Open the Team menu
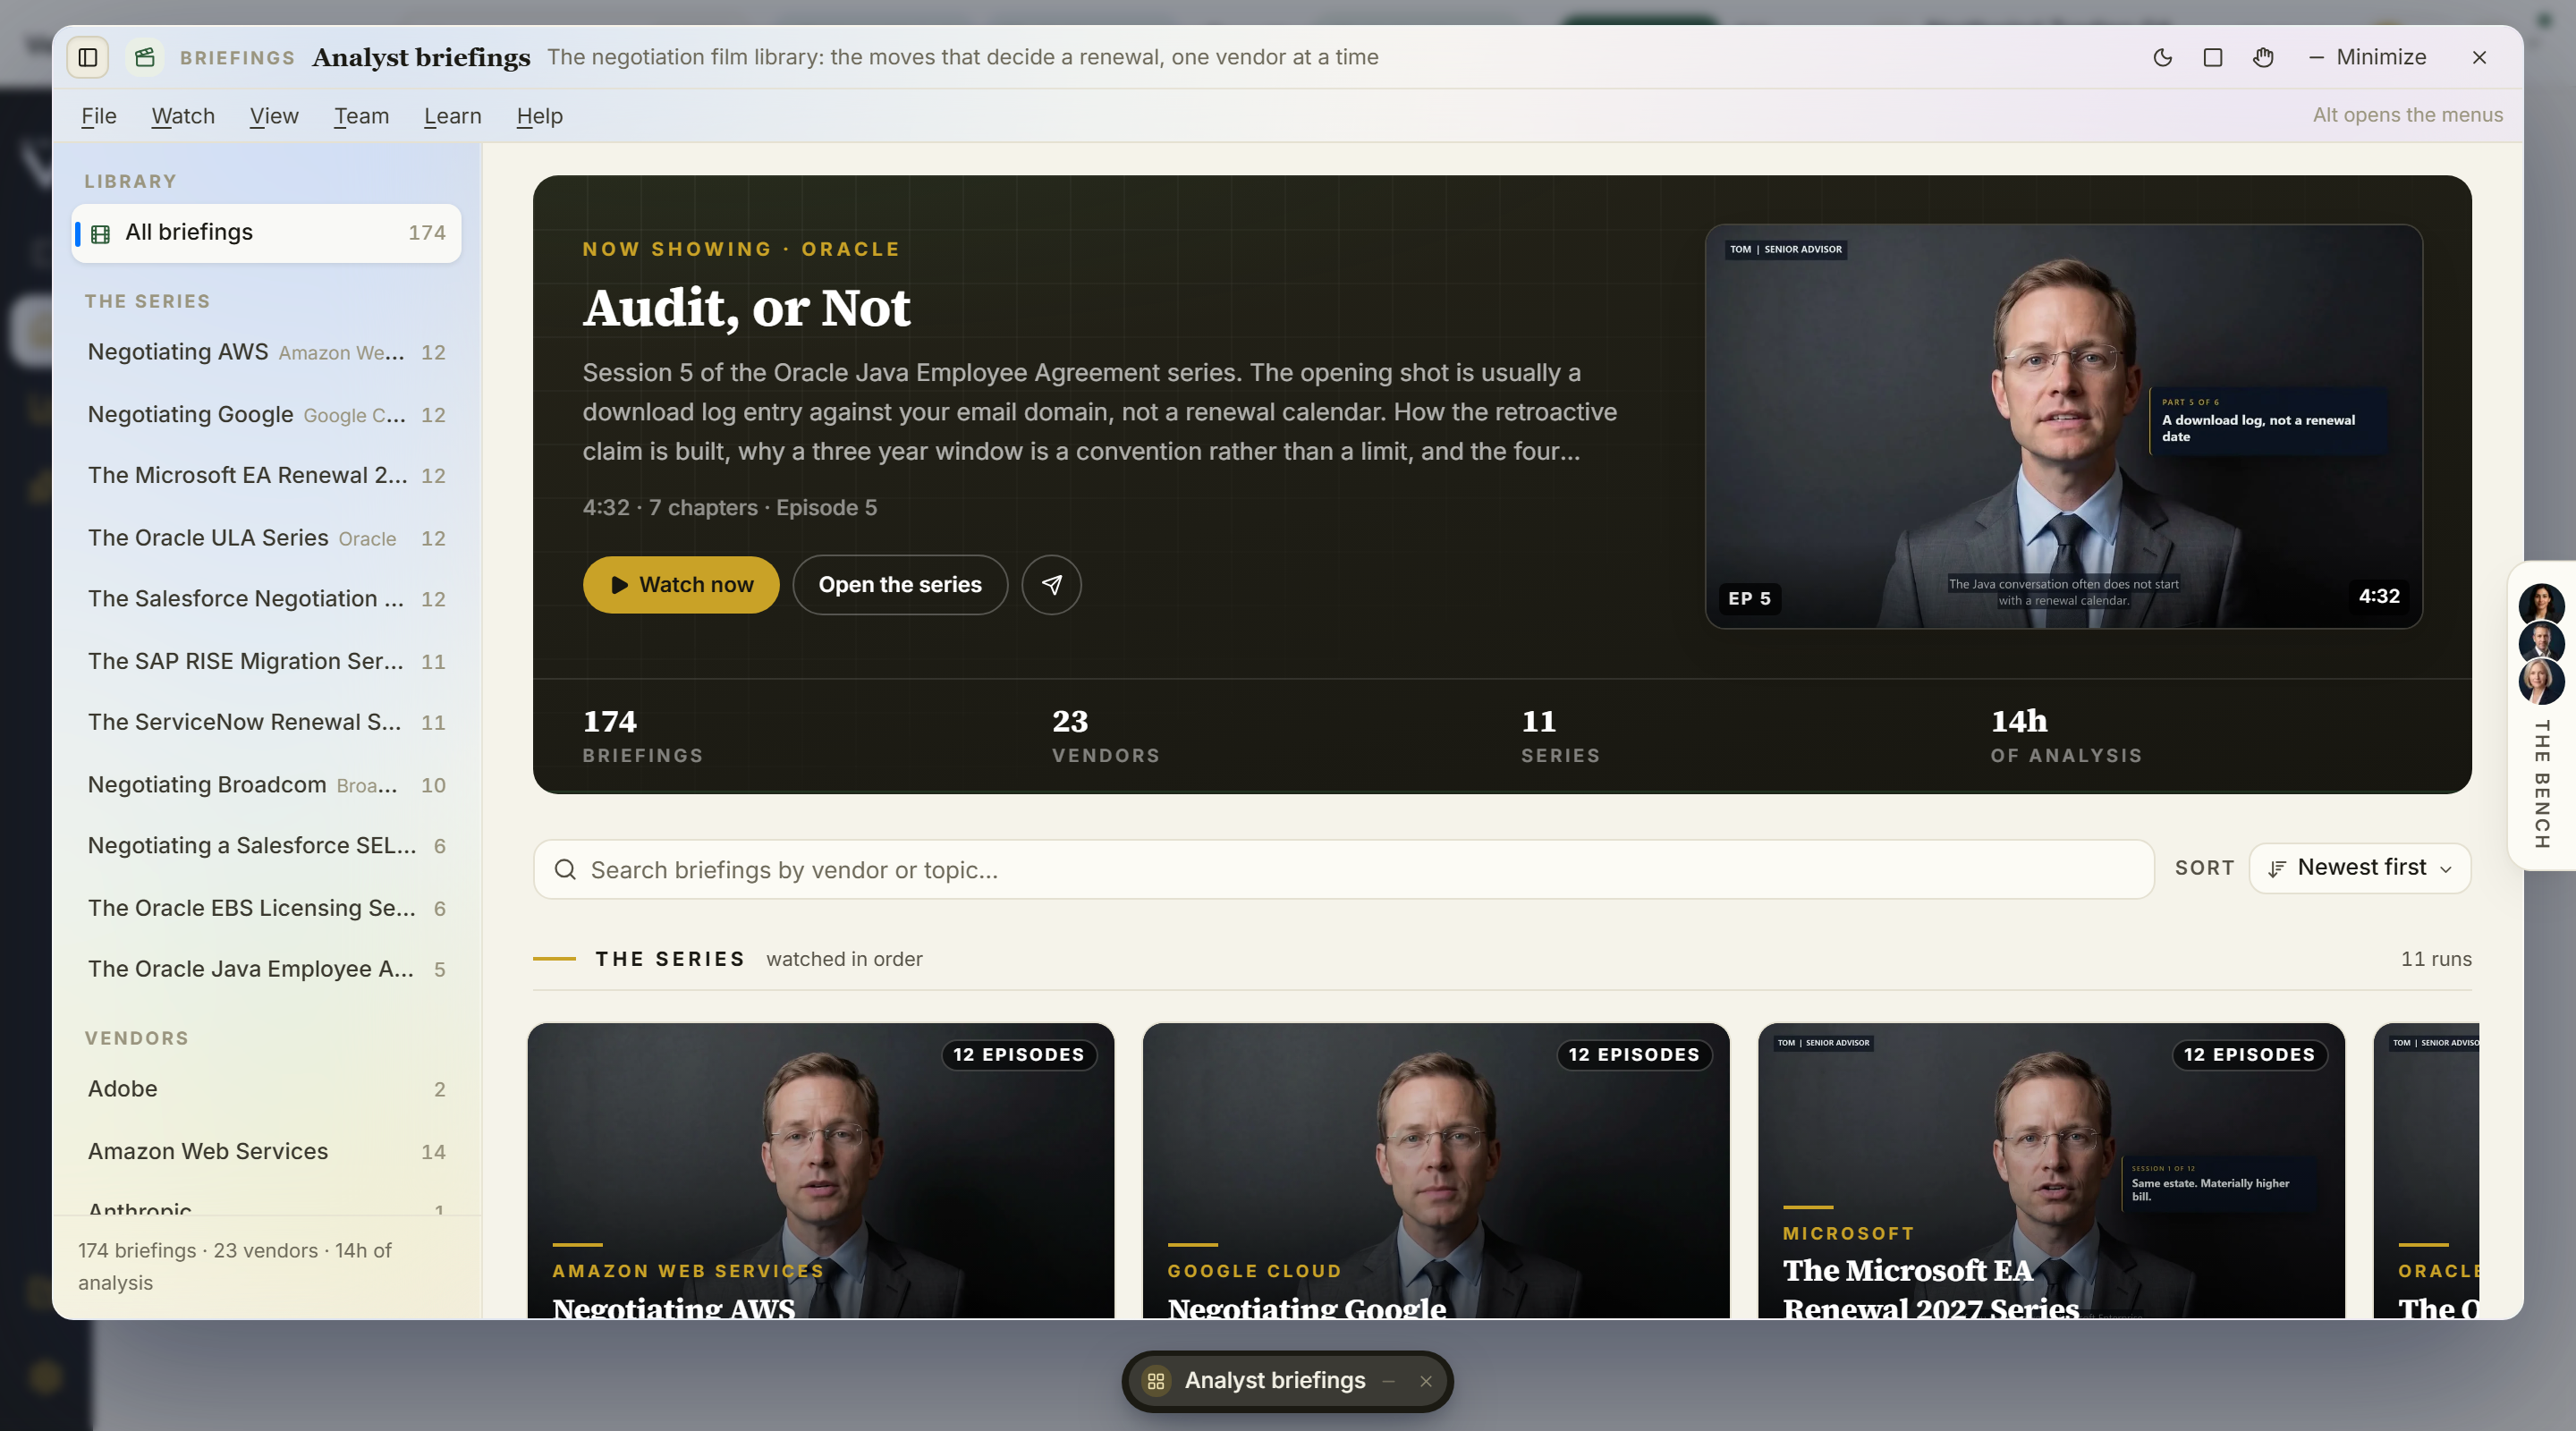 coord(361,116)
